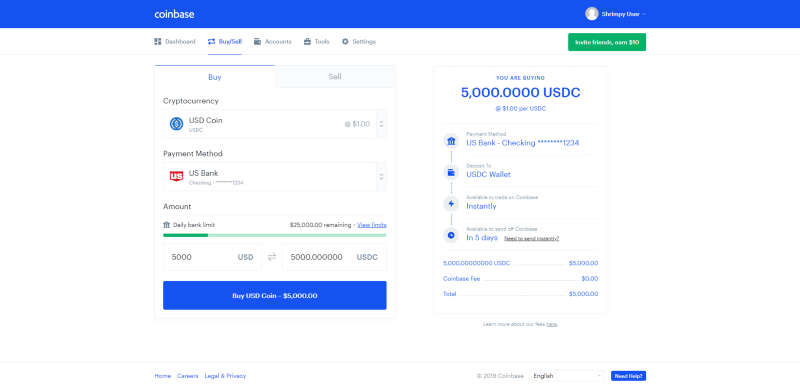This screenshot has width=800, height=388.
Task: Click the bank icon next to Payment Method summary
Action: [451, 141]
